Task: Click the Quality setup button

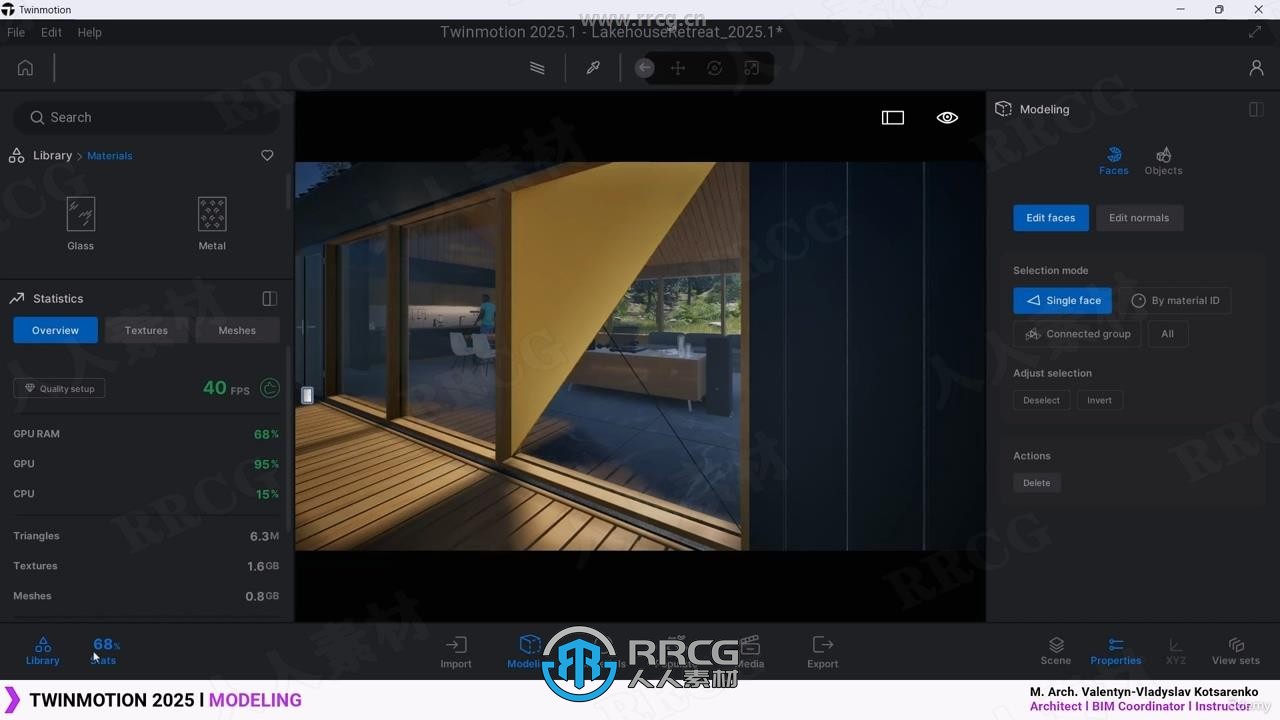Action: (59, 388)
